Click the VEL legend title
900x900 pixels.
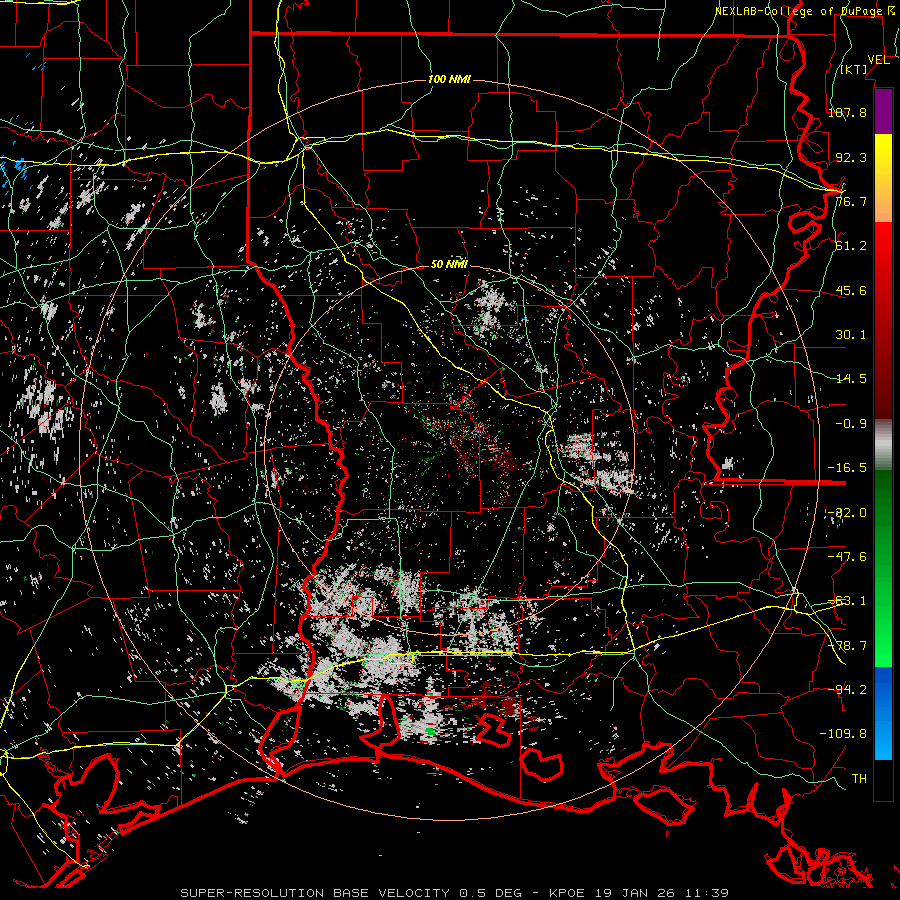tap(878, 60)
